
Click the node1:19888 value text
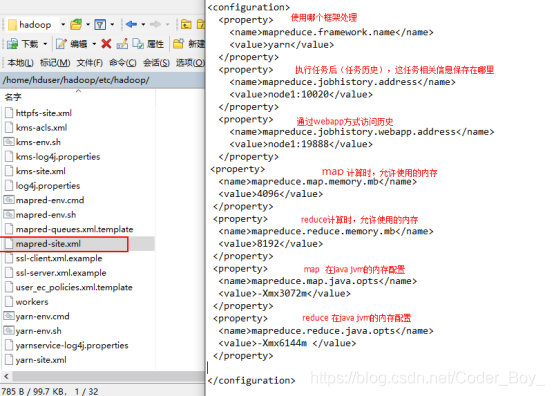point(299,144)
